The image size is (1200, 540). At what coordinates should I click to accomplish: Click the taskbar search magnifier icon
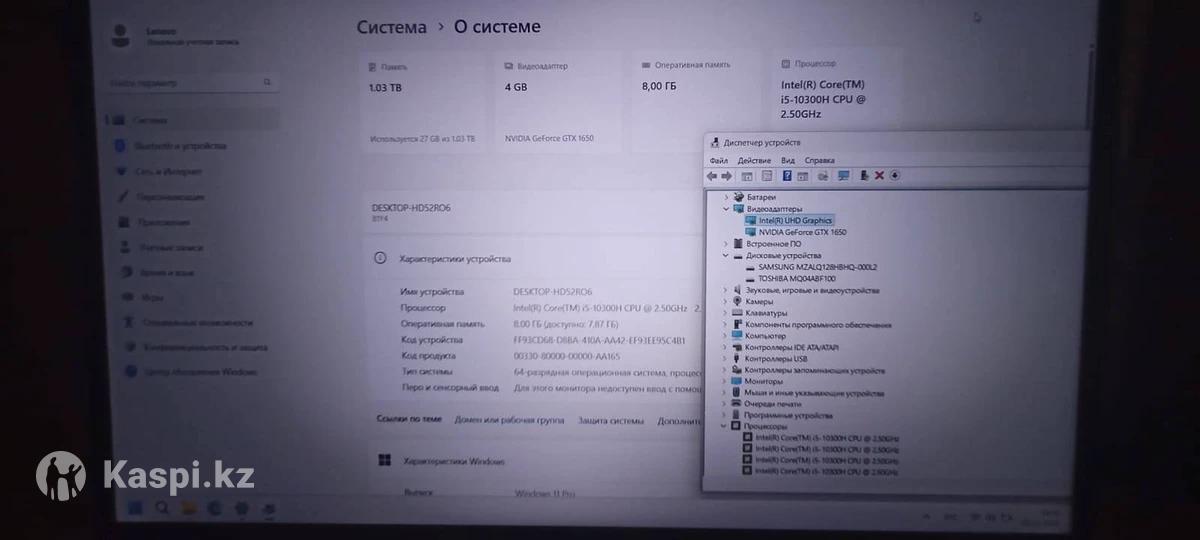[x=161, y=508]
